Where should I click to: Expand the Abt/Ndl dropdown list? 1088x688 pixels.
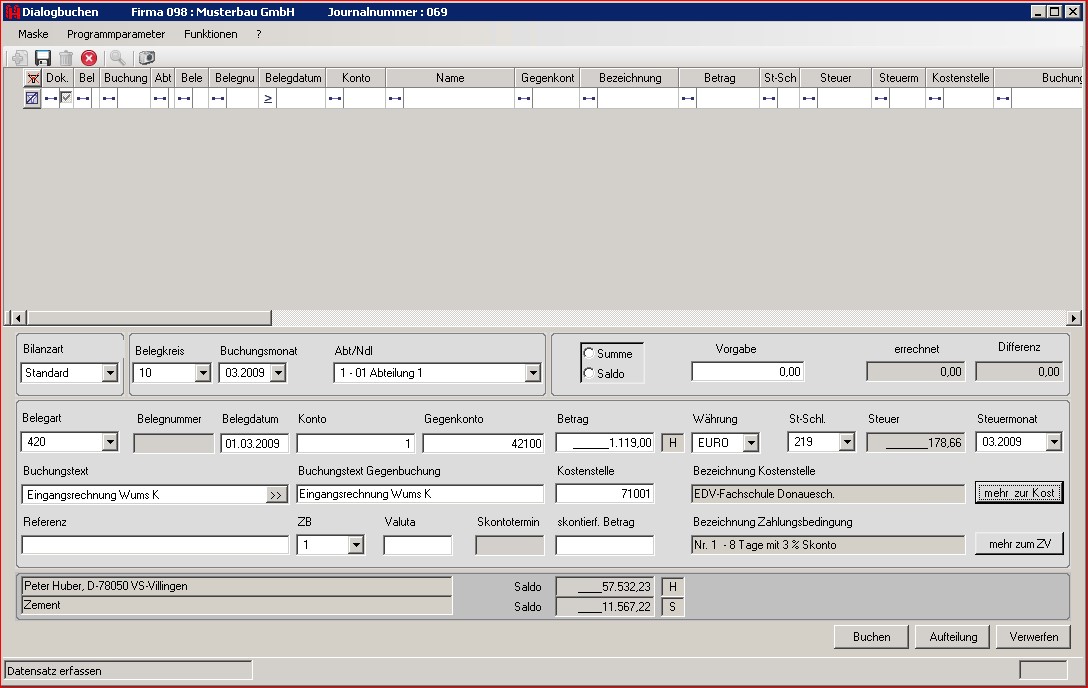coord(532,373)
